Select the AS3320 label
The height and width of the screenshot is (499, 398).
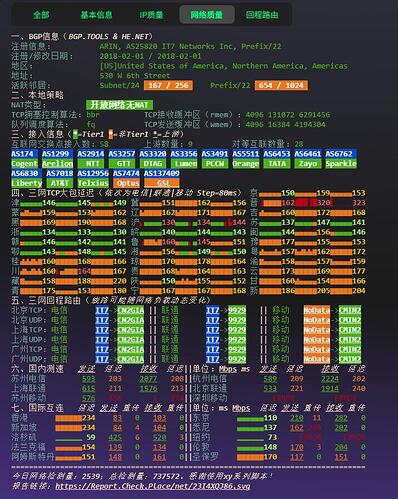tap(153, 154)
